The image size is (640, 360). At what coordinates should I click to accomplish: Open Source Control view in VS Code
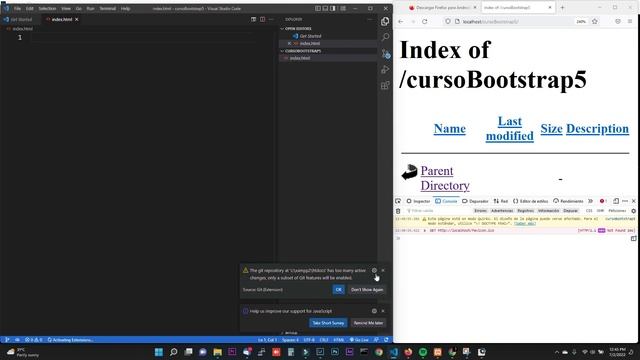click(x=386, y=53)
